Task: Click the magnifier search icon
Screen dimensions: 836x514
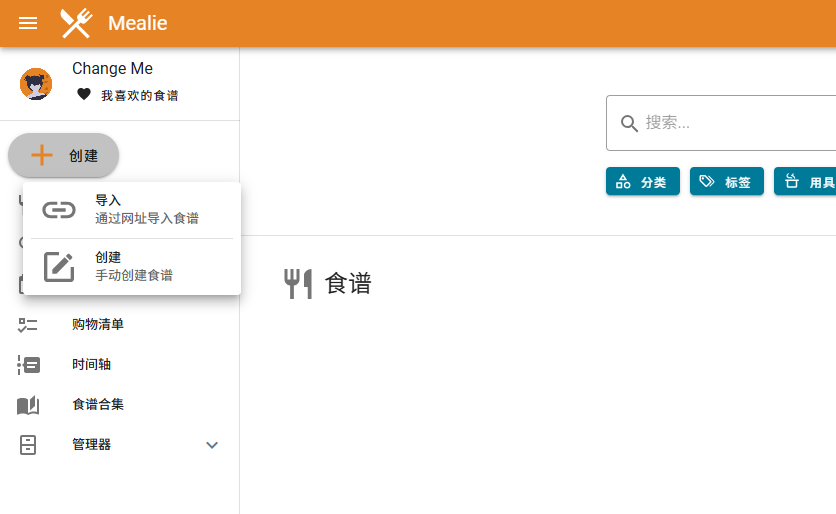Action: point(629,123)
